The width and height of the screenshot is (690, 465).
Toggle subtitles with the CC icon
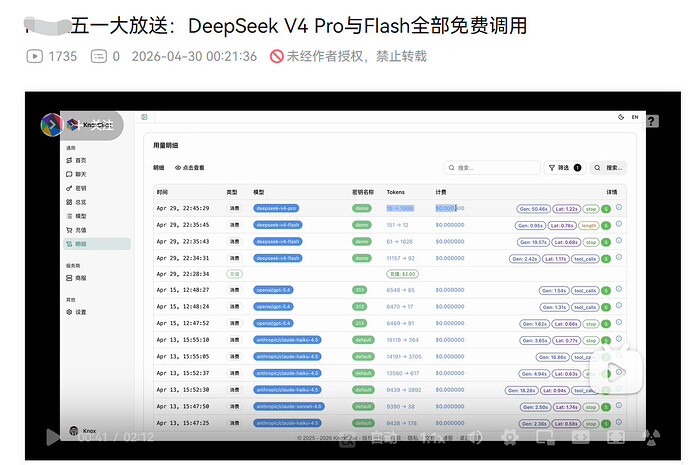pos(347,439)
